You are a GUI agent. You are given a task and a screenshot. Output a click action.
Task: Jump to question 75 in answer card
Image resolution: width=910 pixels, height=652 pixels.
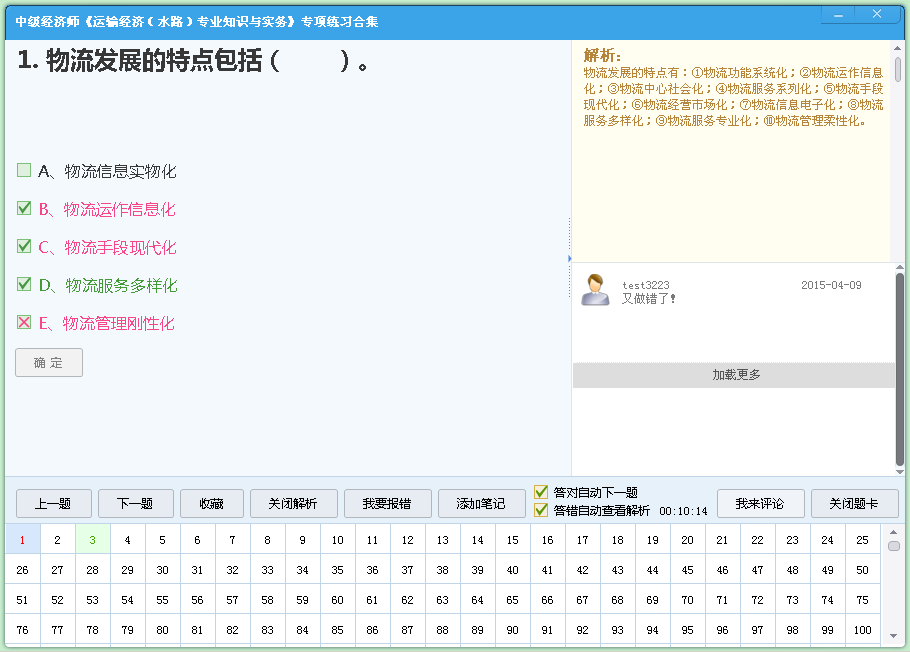[862, 600]
